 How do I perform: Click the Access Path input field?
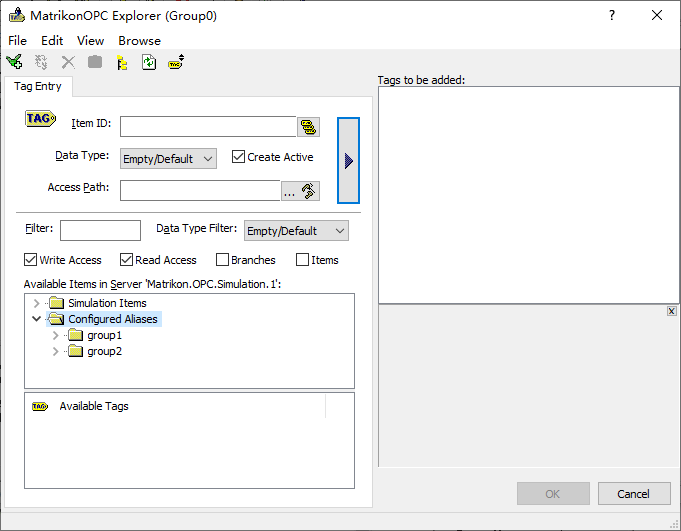200,191
